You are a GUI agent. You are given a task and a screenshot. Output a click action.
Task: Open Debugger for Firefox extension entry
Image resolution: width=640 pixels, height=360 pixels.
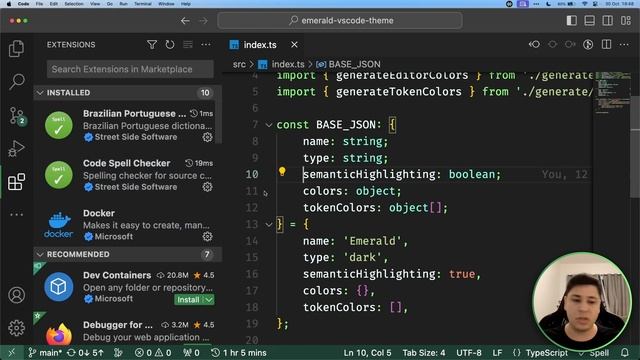pyautogui.click(x=128, y=331)
